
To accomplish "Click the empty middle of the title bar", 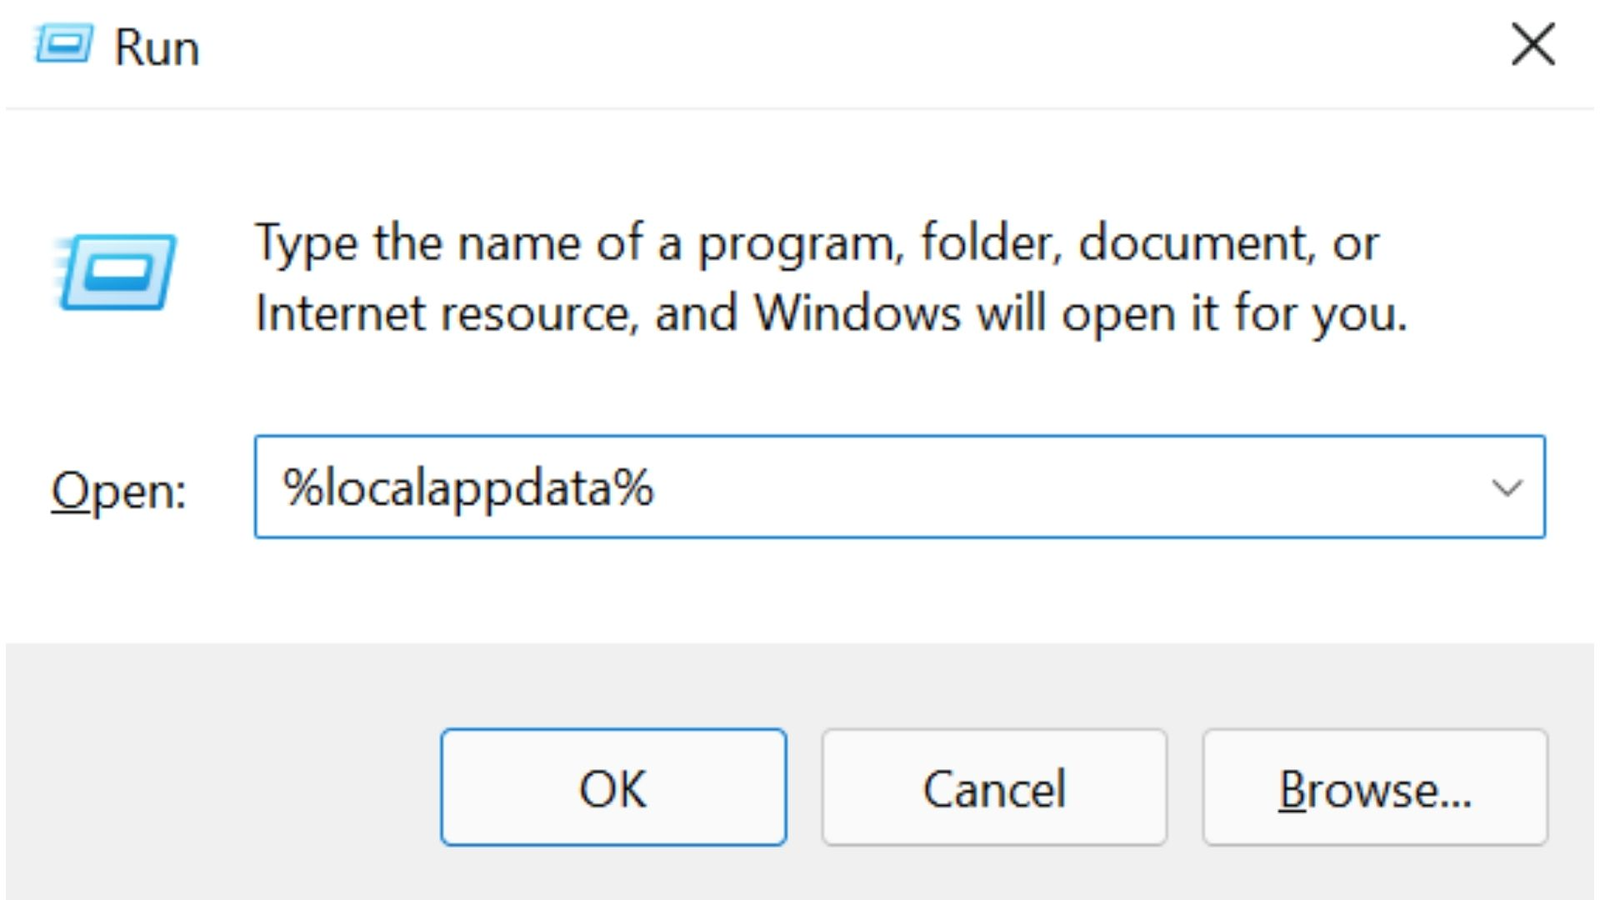I will 800,48.
